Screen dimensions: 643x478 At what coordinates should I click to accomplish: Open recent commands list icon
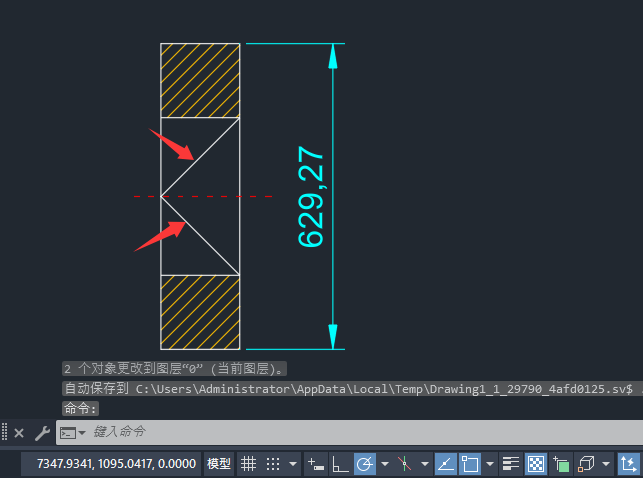tap(72, 433)
